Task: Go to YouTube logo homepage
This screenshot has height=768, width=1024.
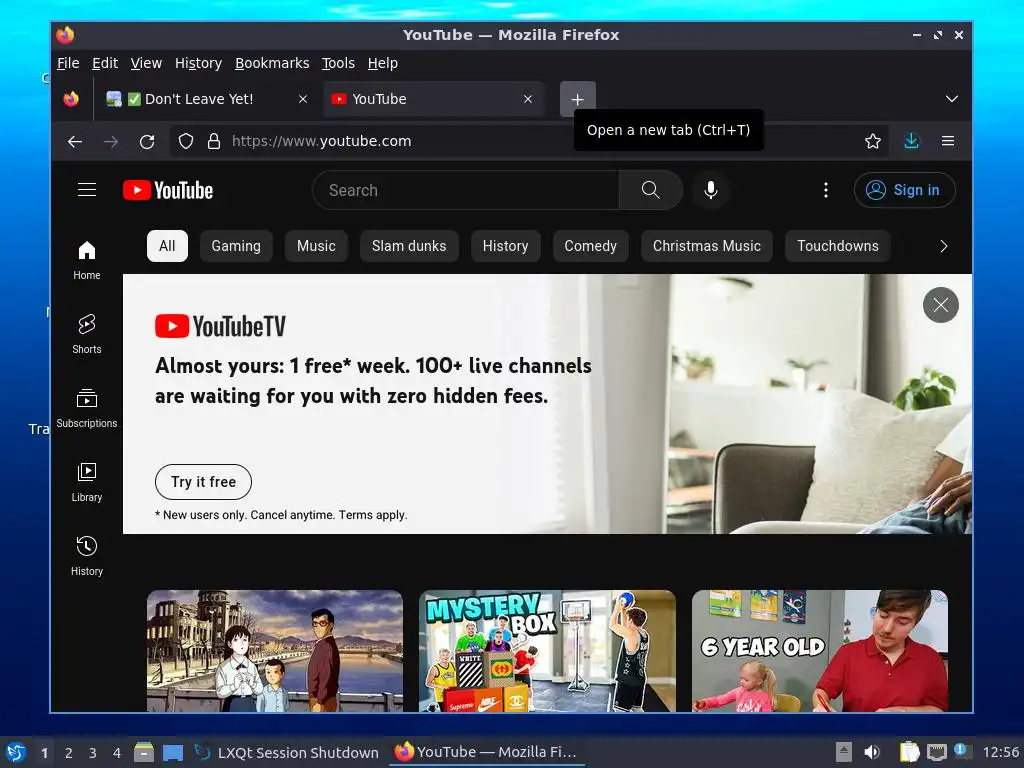Action: (168, 190)
